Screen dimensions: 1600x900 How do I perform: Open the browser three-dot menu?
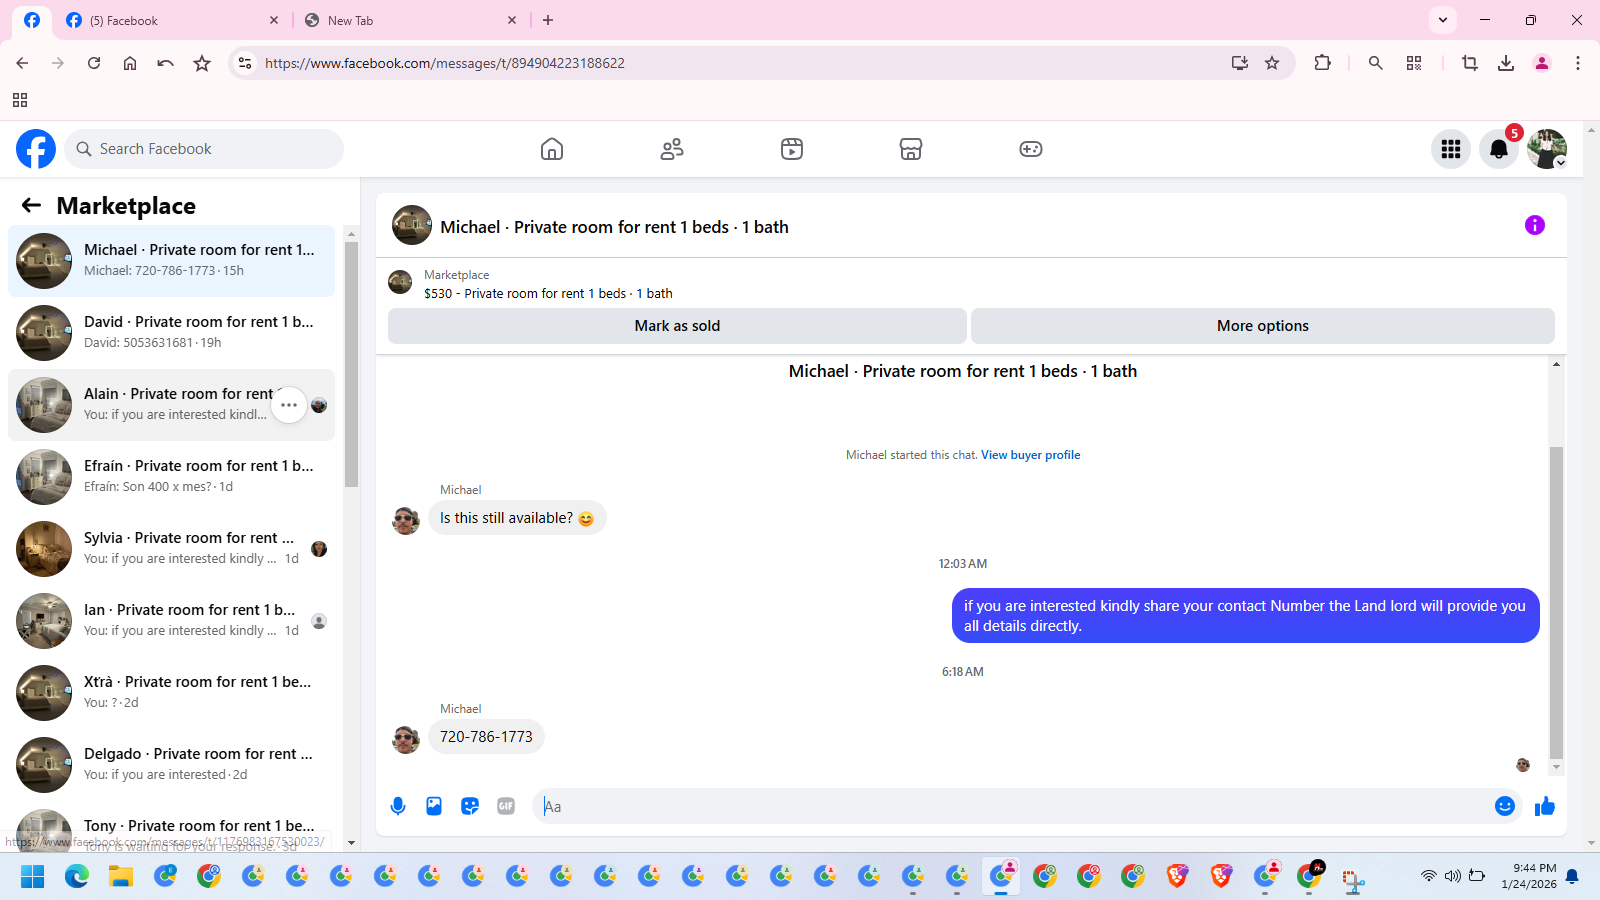click(1578, 63)
